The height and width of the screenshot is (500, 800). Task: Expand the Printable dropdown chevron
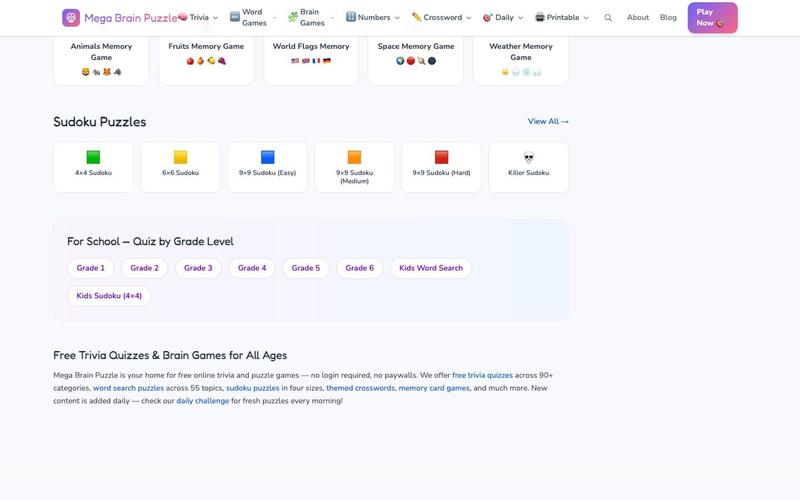point(586,18)
